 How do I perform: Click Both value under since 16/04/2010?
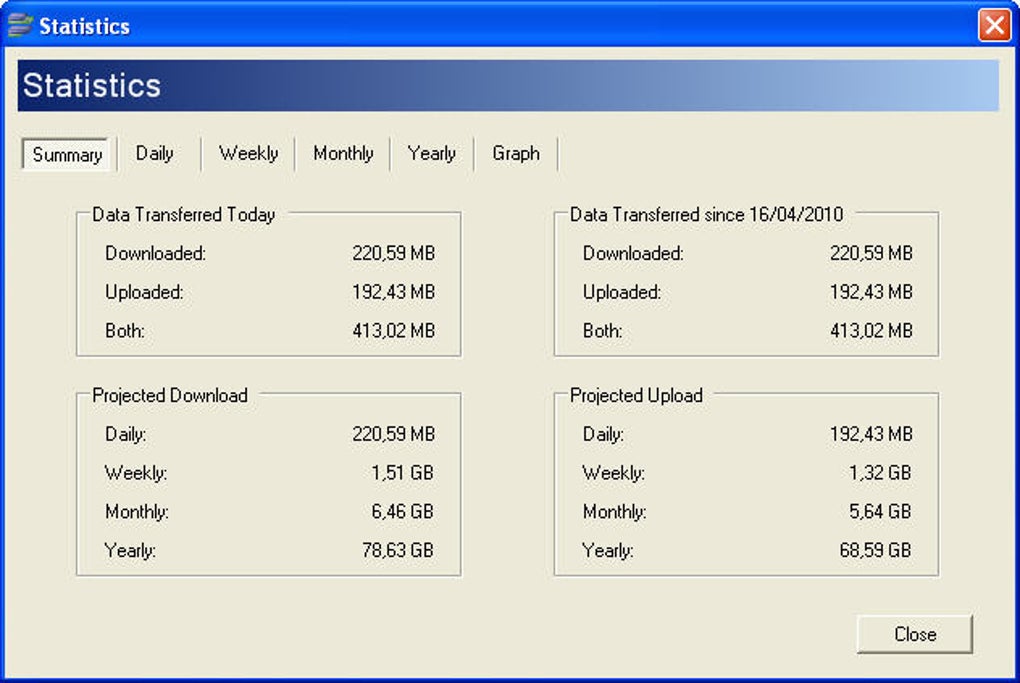871,331
